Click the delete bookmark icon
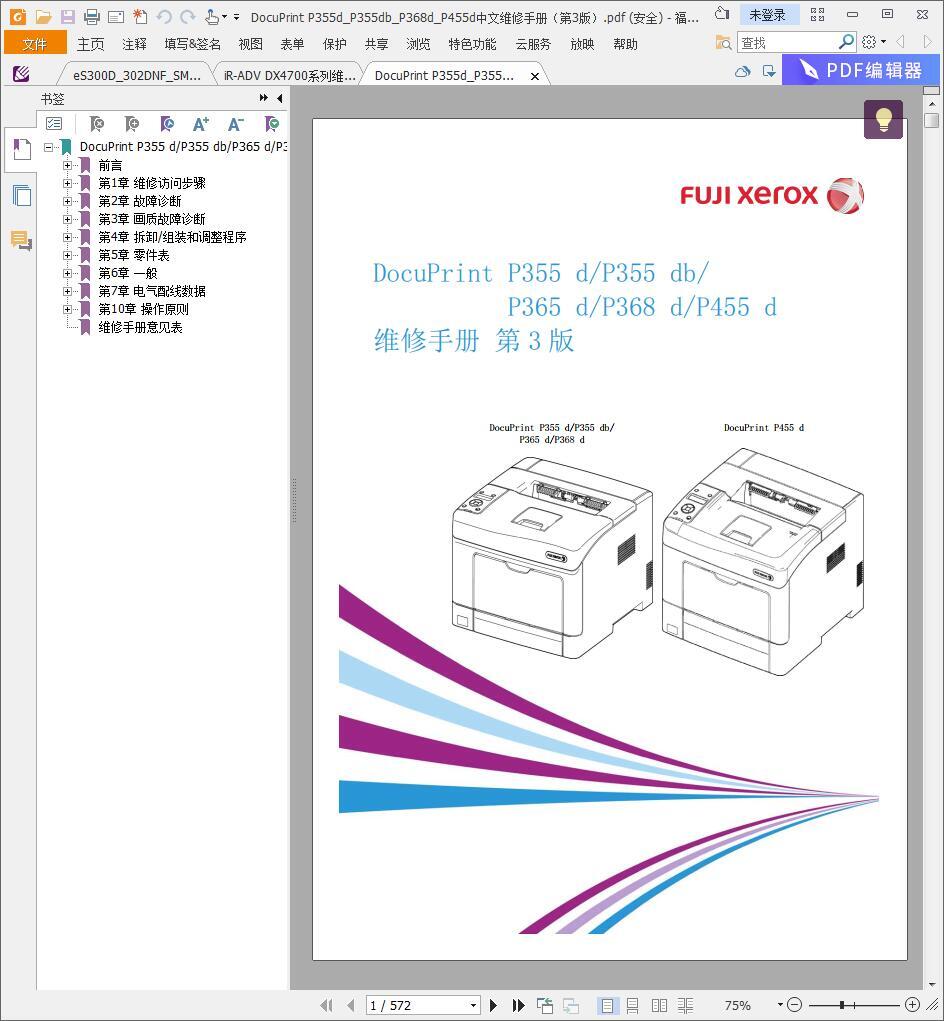 [x=96, y=124]
